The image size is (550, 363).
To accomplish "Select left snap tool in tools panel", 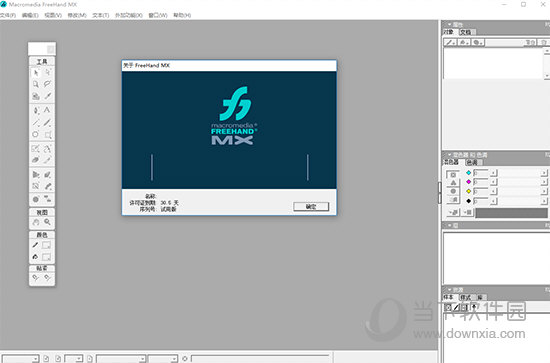I will (x=36, y=278).
